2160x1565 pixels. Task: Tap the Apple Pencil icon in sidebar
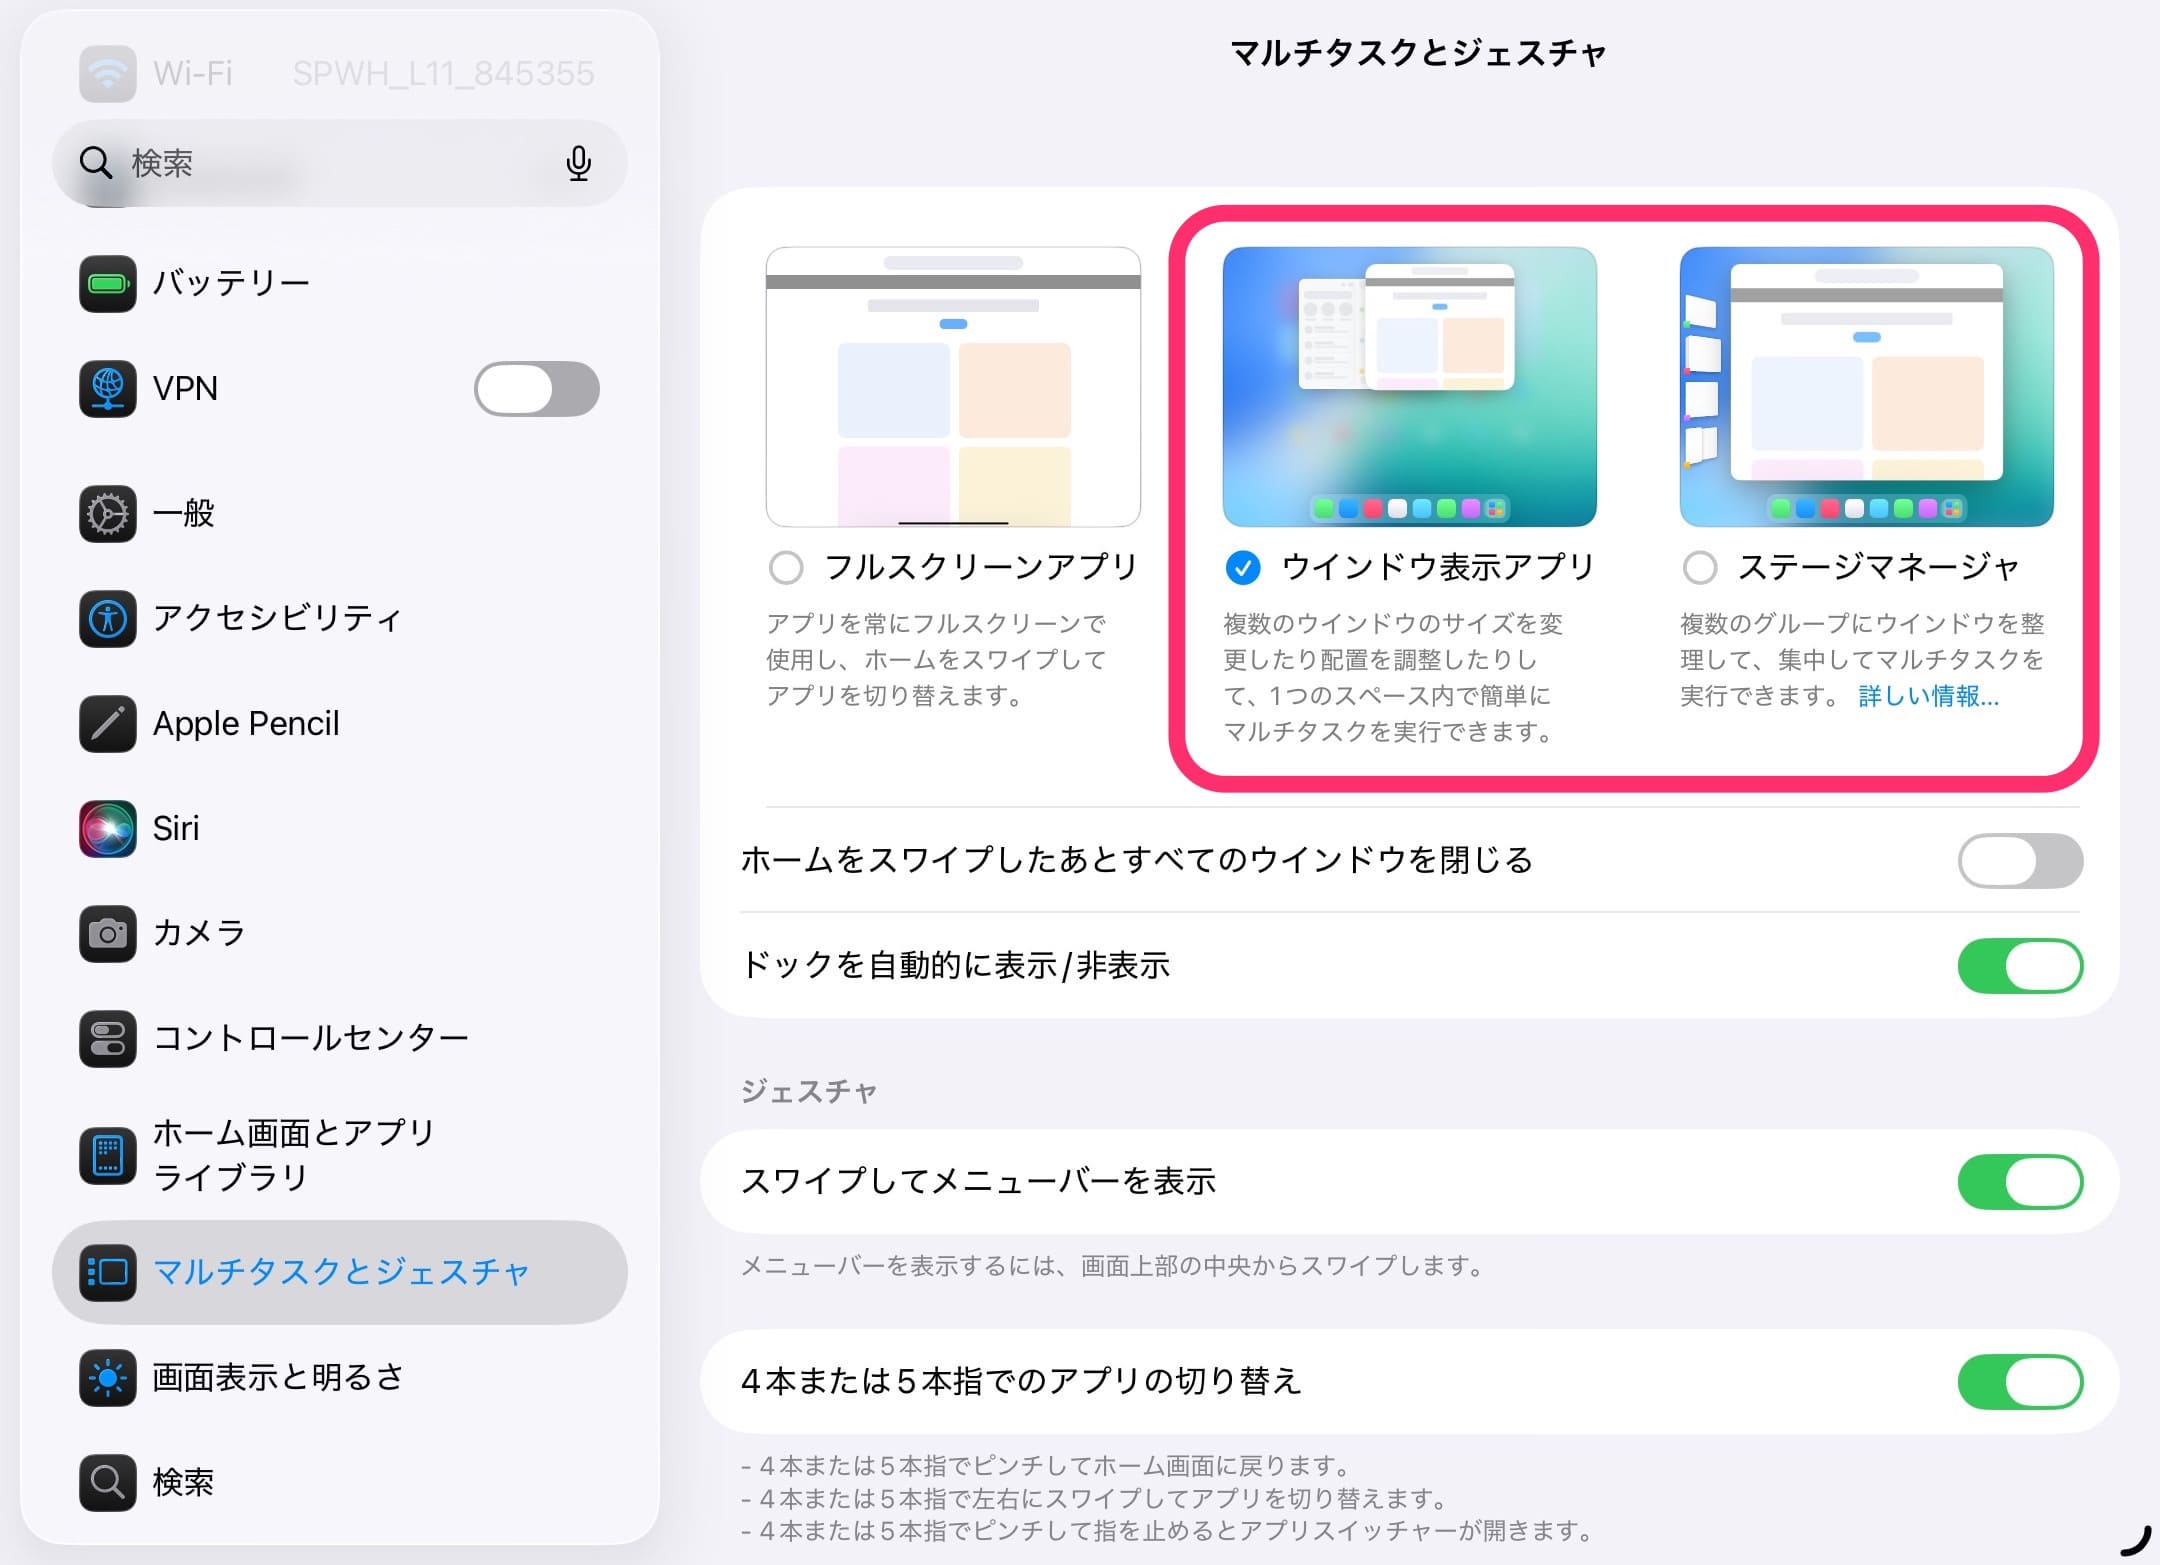[x=107, y=723]
